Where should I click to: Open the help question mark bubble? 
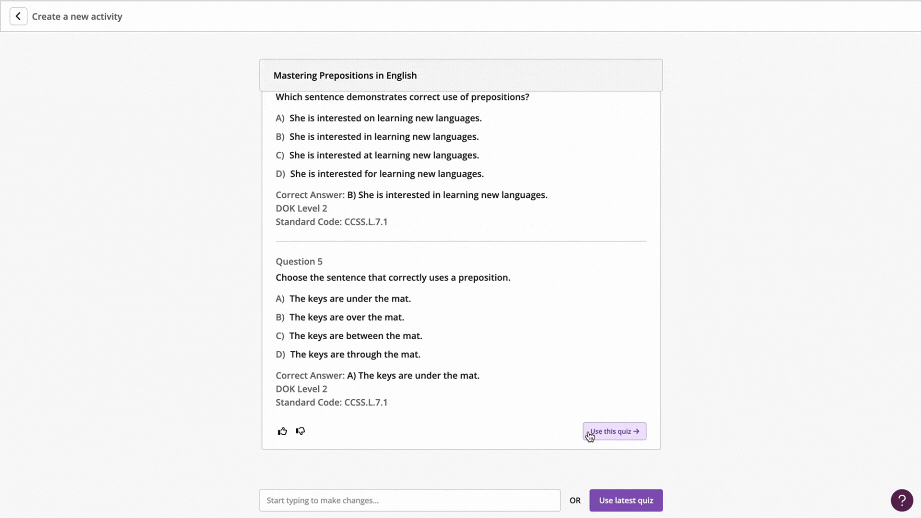(902, 500)
